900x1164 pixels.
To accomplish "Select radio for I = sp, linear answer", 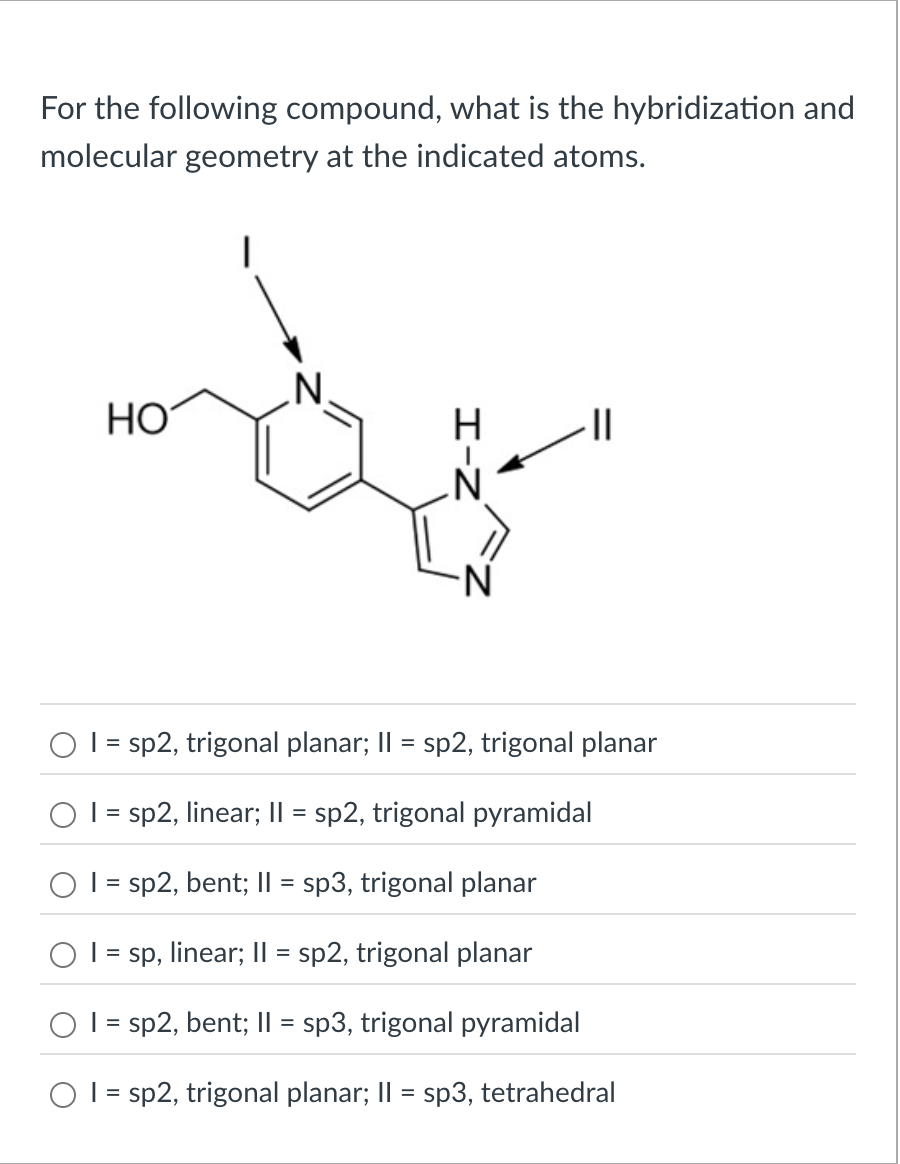I will click(62, 955).
